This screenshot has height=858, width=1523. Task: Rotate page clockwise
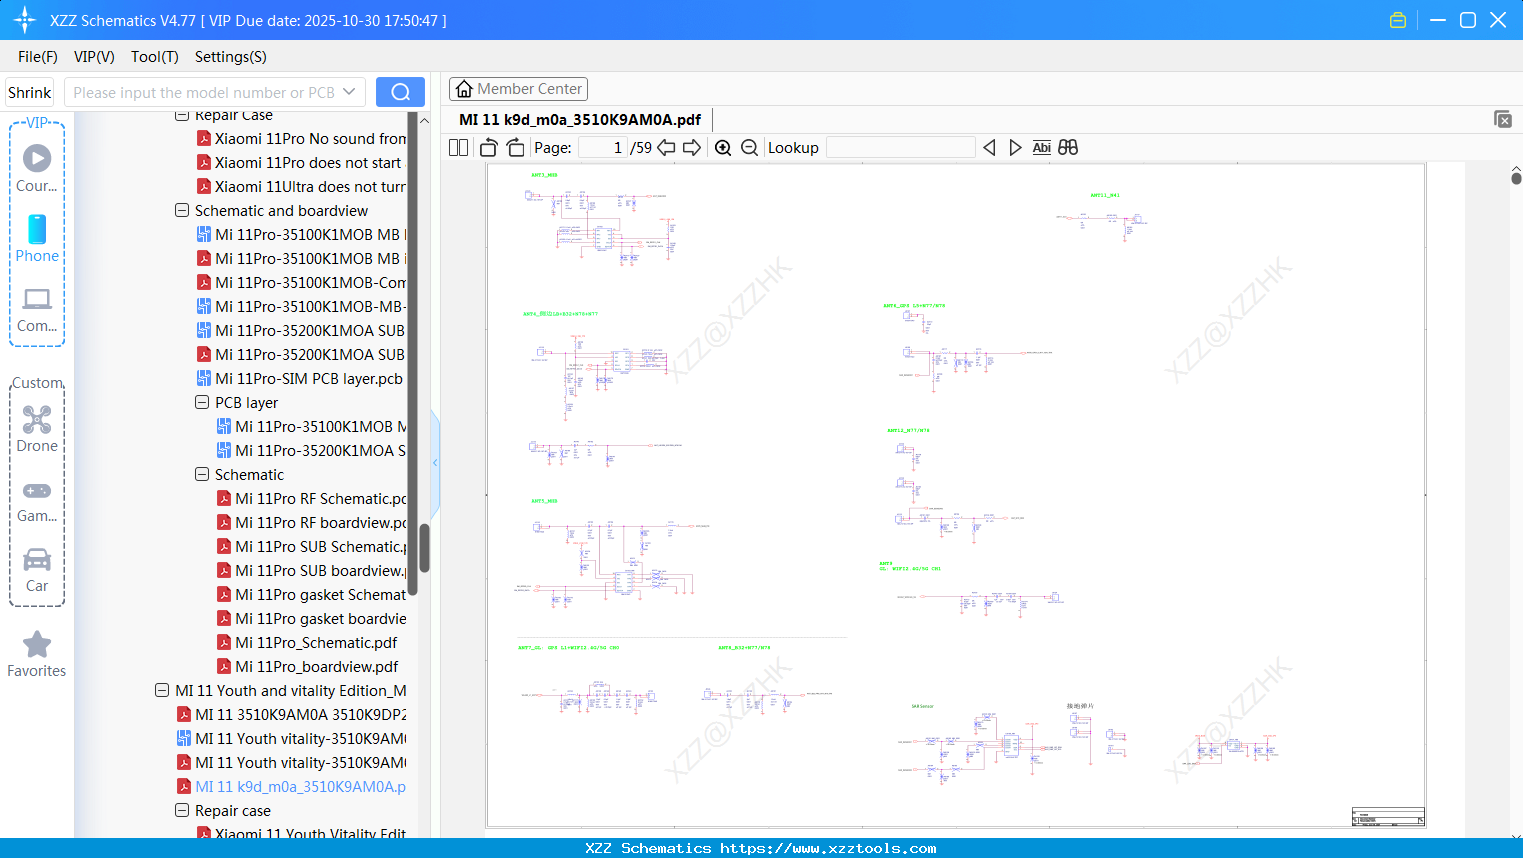(515, 148)
